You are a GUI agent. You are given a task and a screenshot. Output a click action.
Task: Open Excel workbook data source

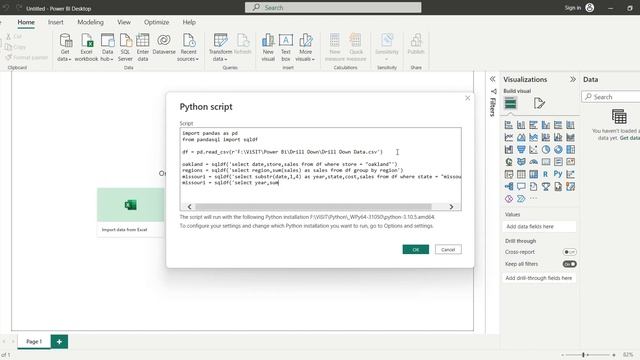point(86,47)
